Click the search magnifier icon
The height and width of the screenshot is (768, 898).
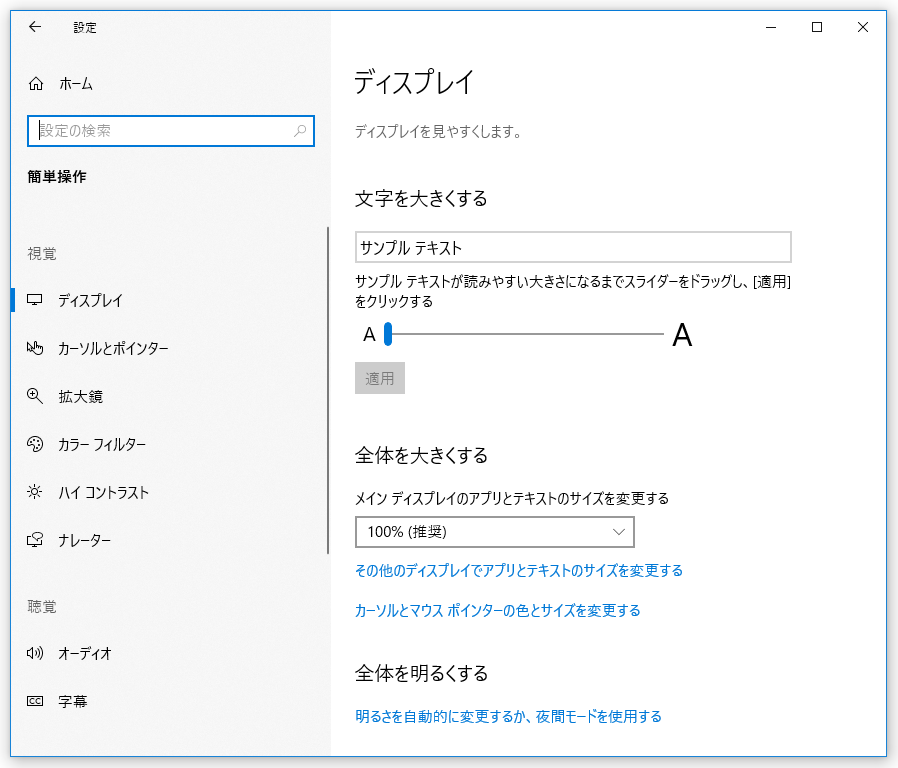[300, 131]
